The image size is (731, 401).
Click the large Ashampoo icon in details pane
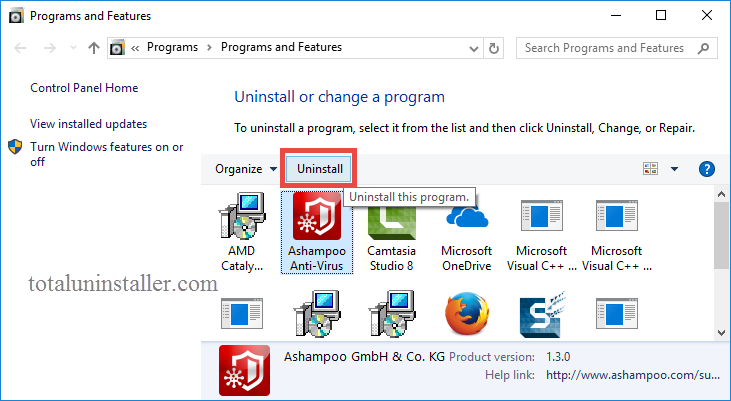pyautogui.click(x=244, y=370)
